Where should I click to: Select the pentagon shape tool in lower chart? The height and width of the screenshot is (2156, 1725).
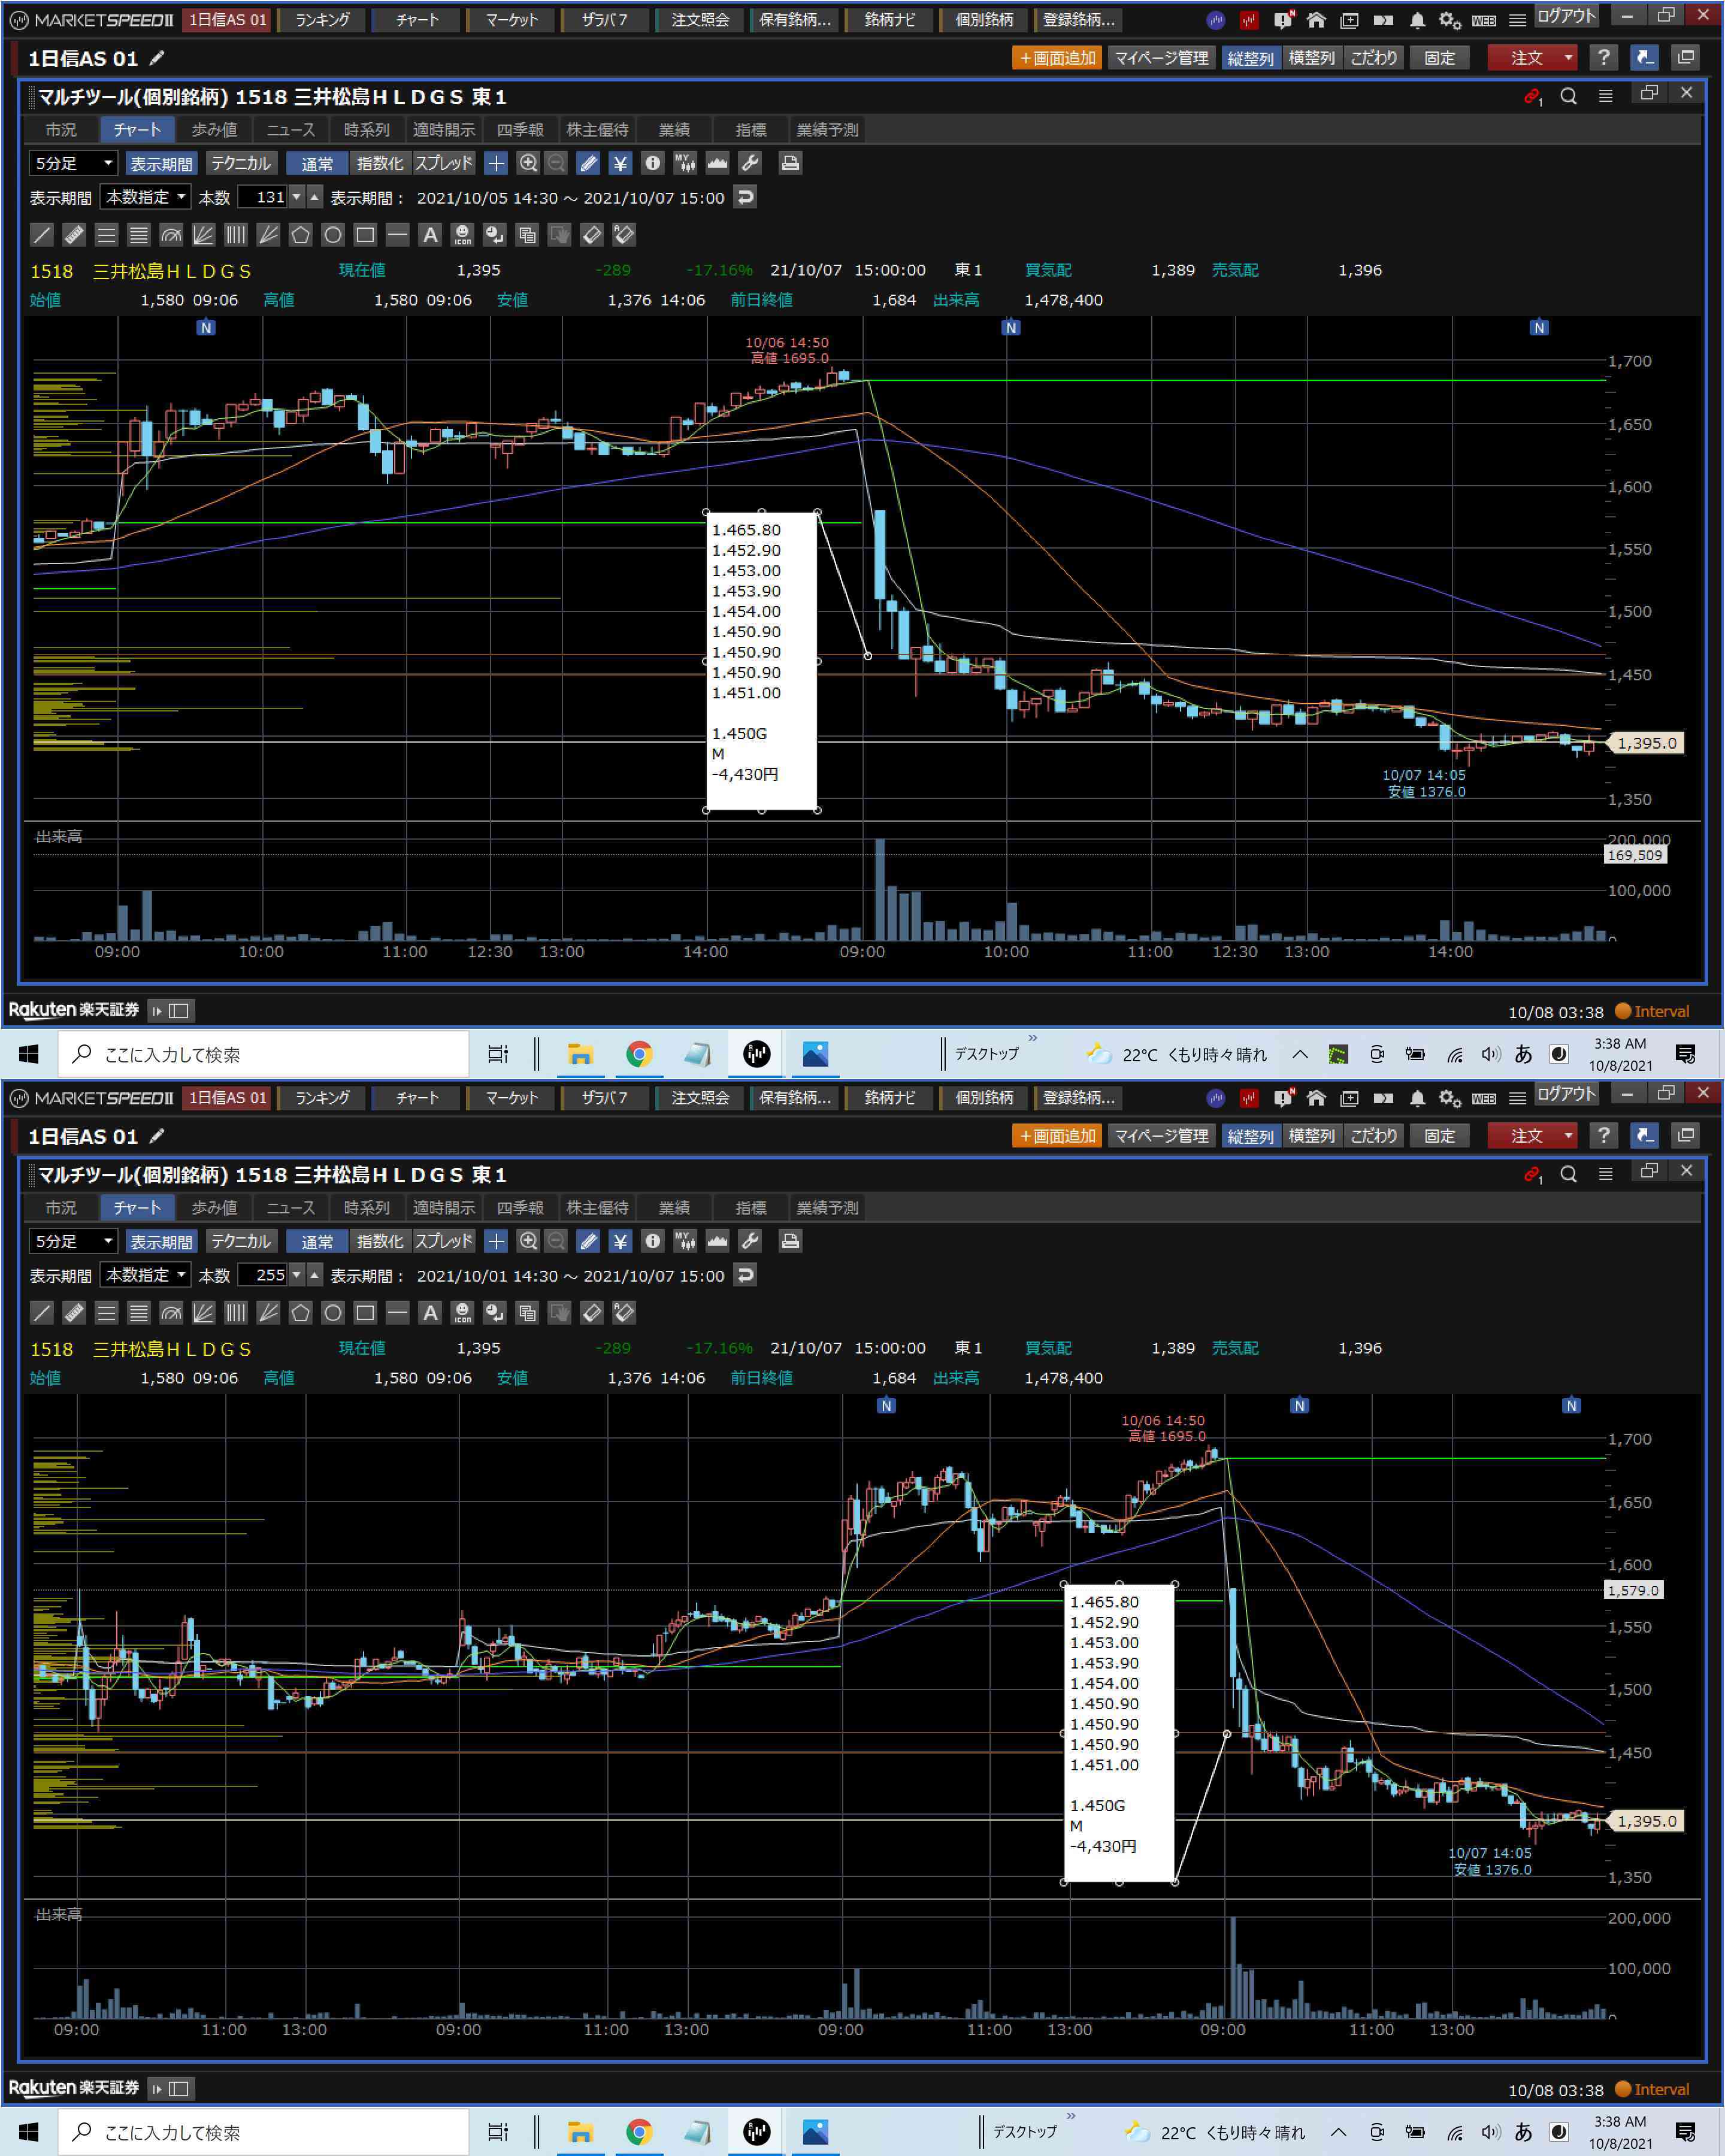(301, 1313)
